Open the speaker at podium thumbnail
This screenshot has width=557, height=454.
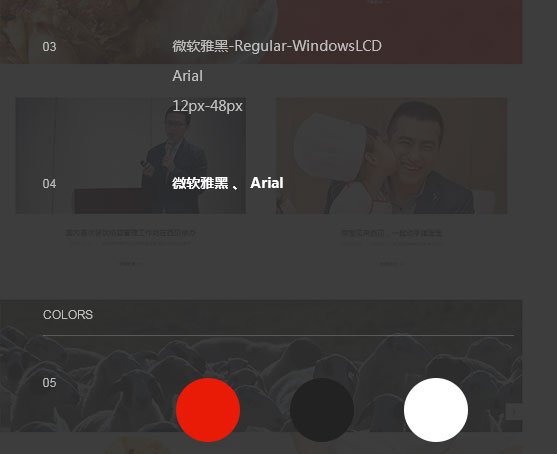click(131, 156)
